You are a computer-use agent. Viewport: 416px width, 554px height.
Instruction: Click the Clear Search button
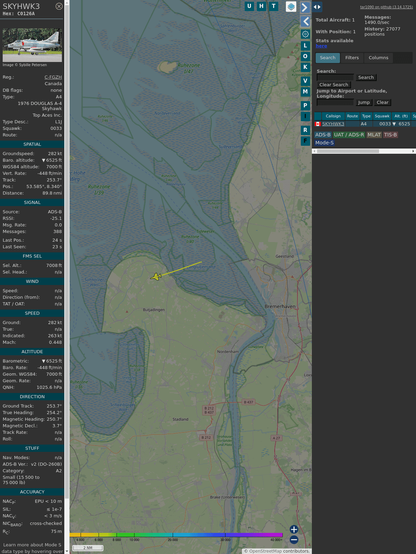334,85
